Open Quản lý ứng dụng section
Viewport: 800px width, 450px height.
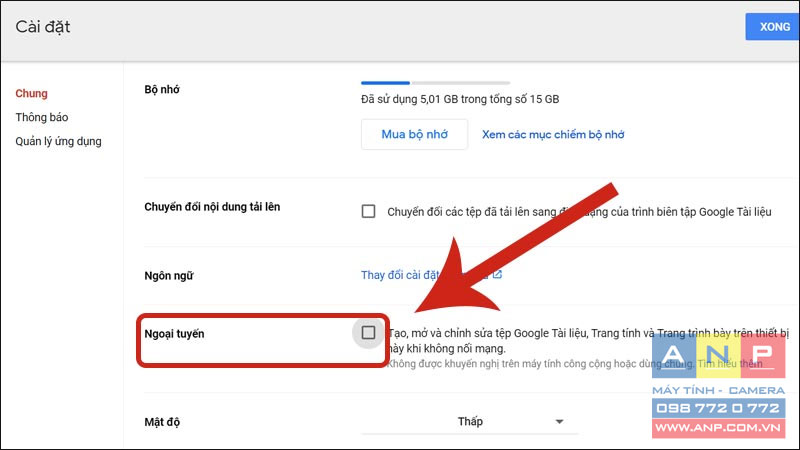click(58, 141)
